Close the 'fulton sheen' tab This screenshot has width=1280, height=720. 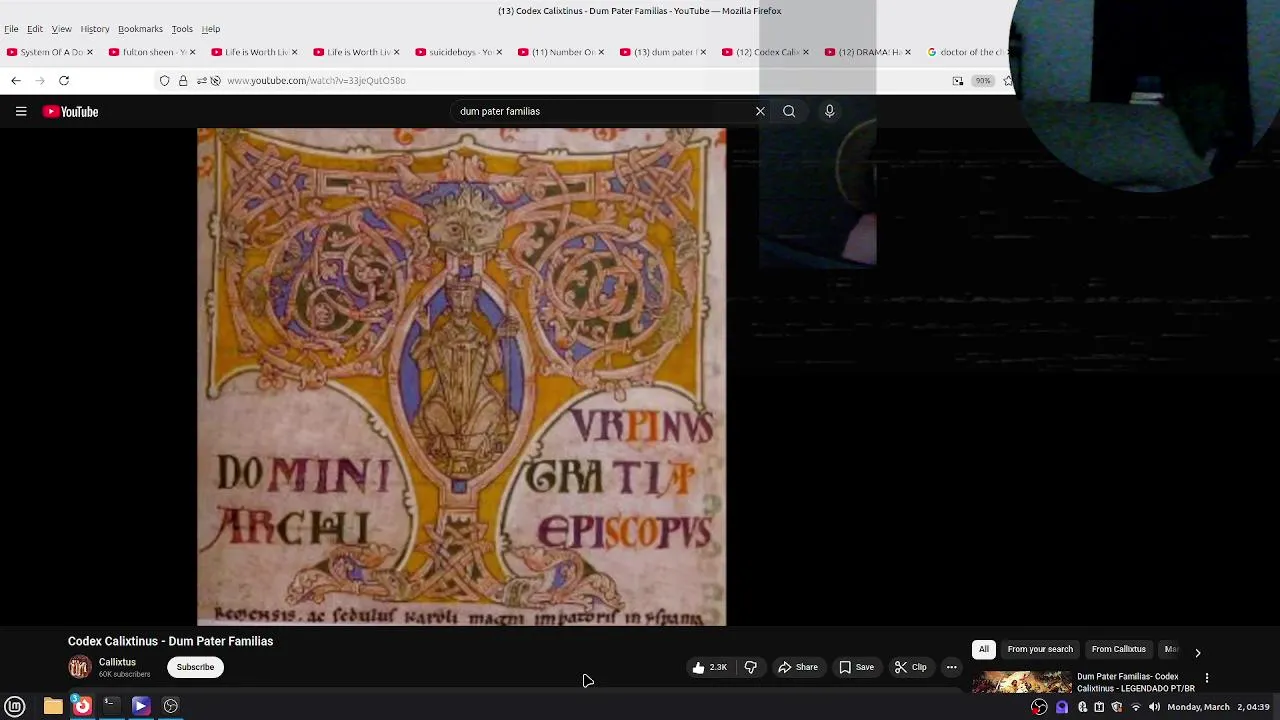[x=192, y=52]
